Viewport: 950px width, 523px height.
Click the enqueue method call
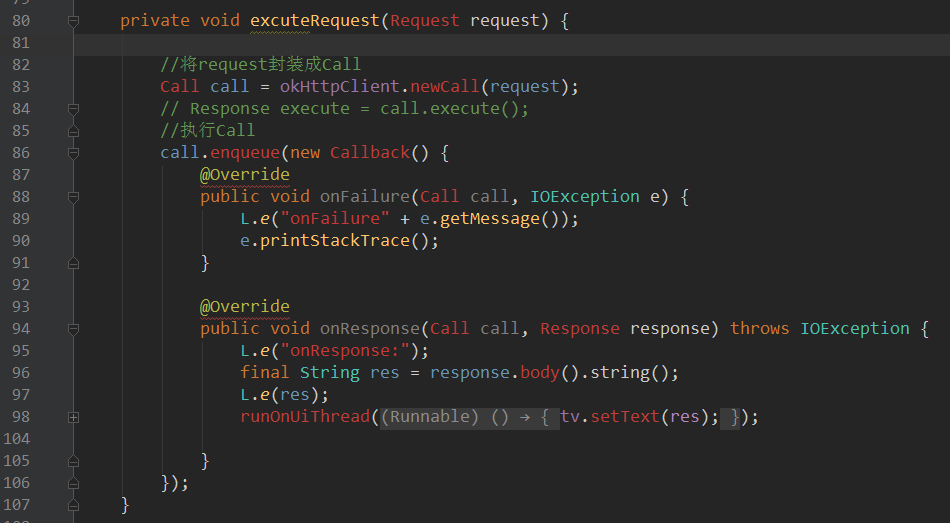click(x=245, y=153)
